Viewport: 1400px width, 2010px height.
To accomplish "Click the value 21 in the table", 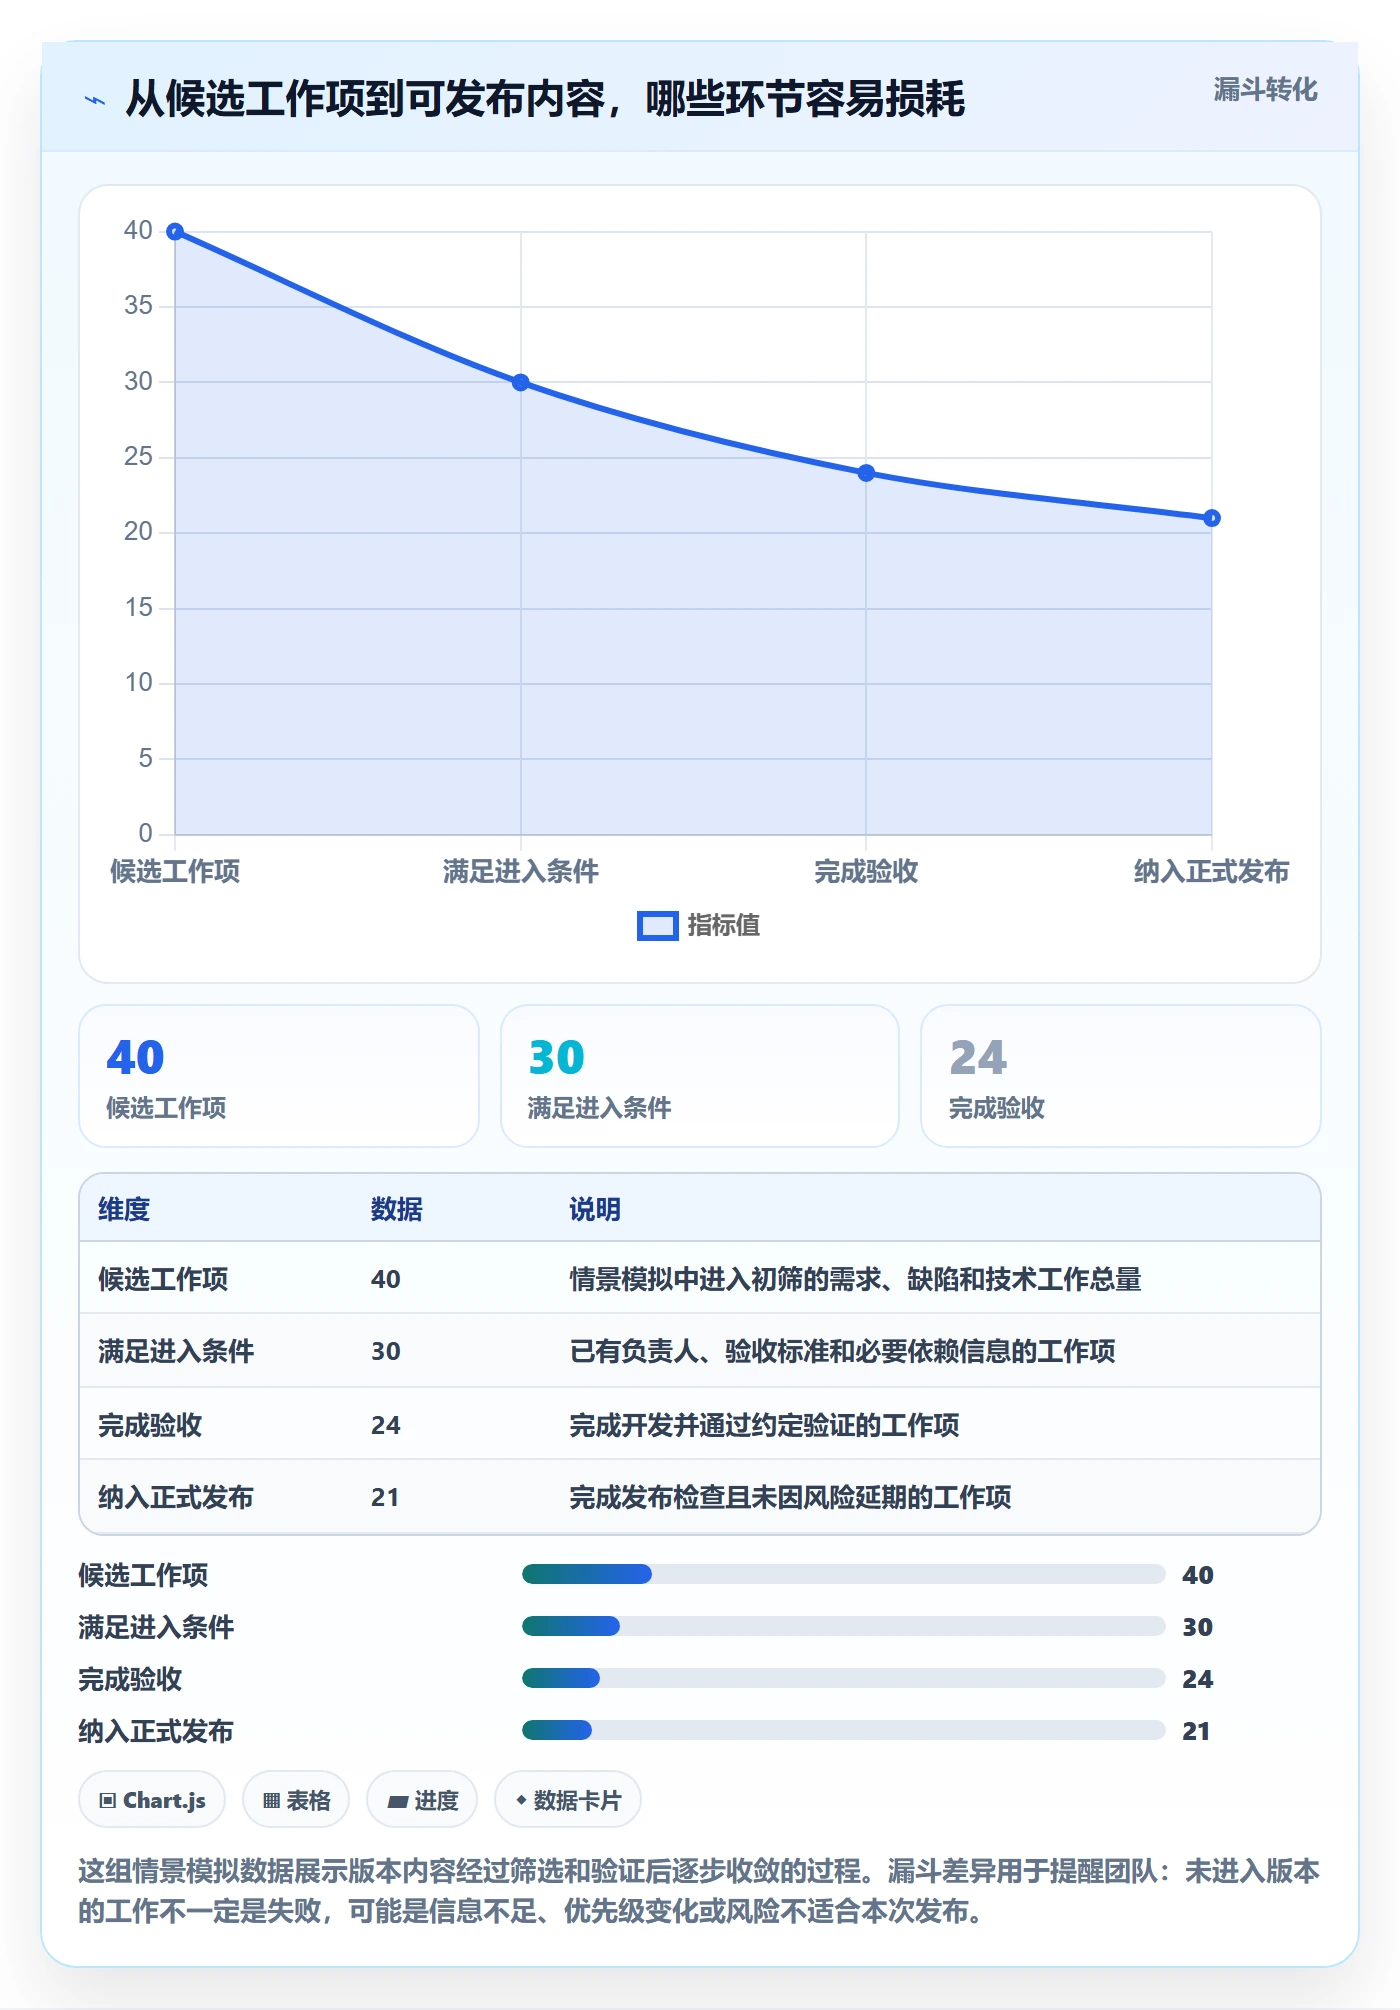I will pos(385,1497).
